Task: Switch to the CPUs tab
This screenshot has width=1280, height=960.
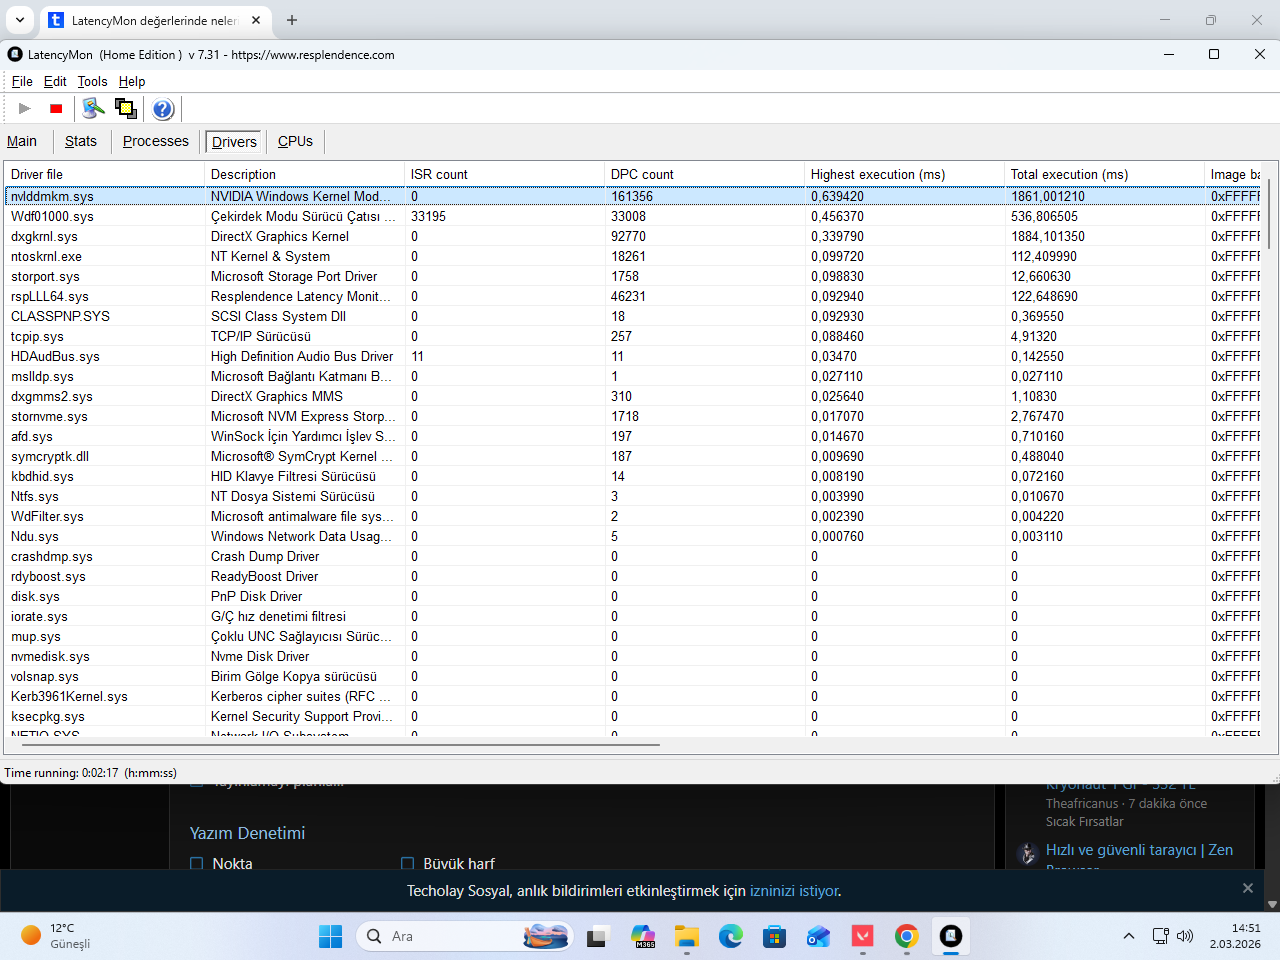Action: coord(295,141)
